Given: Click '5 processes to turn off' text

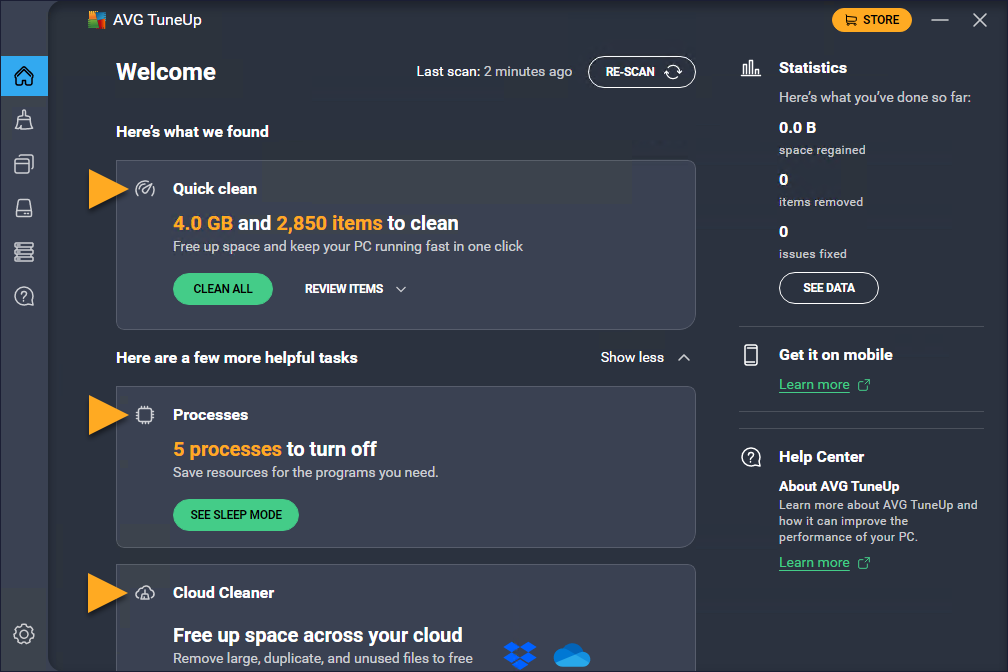Looking at the screenshot, I should (x=274, y=449).
